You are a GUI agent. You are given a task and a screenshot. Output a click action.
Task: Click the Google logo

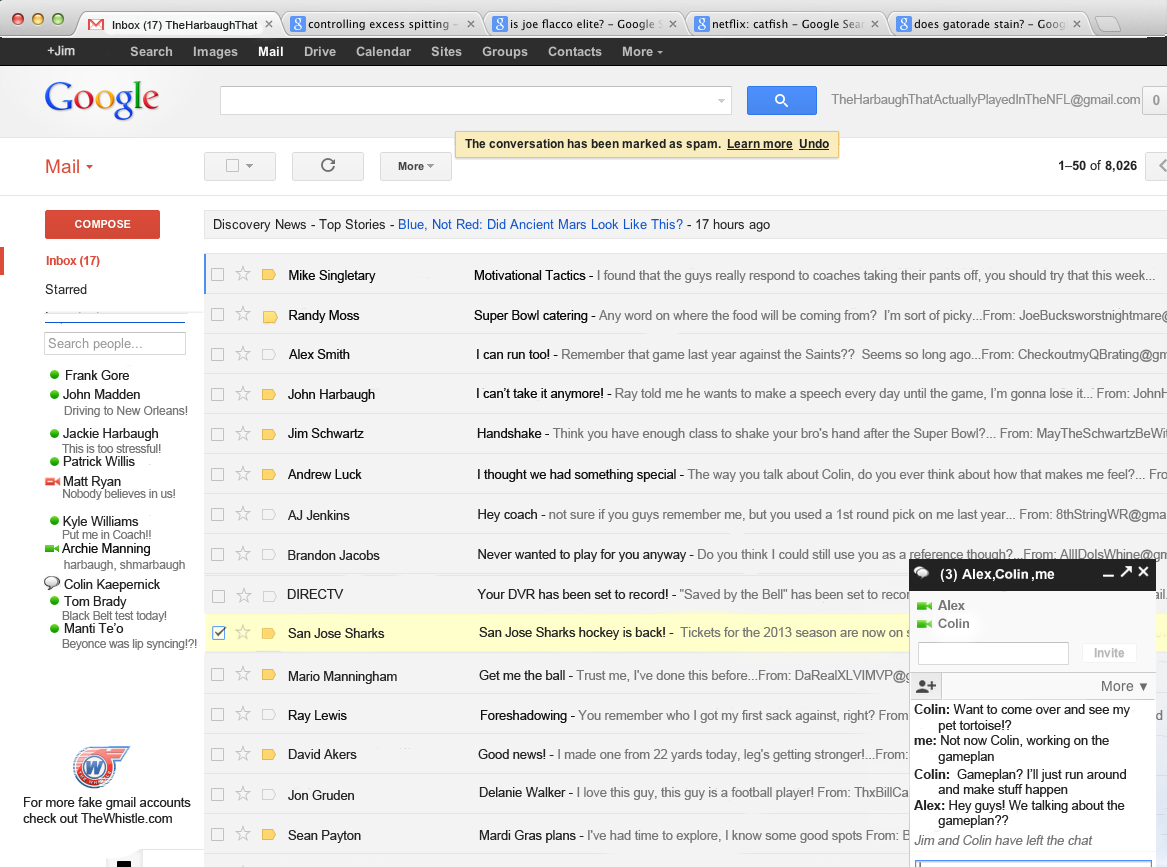[102, 99]
